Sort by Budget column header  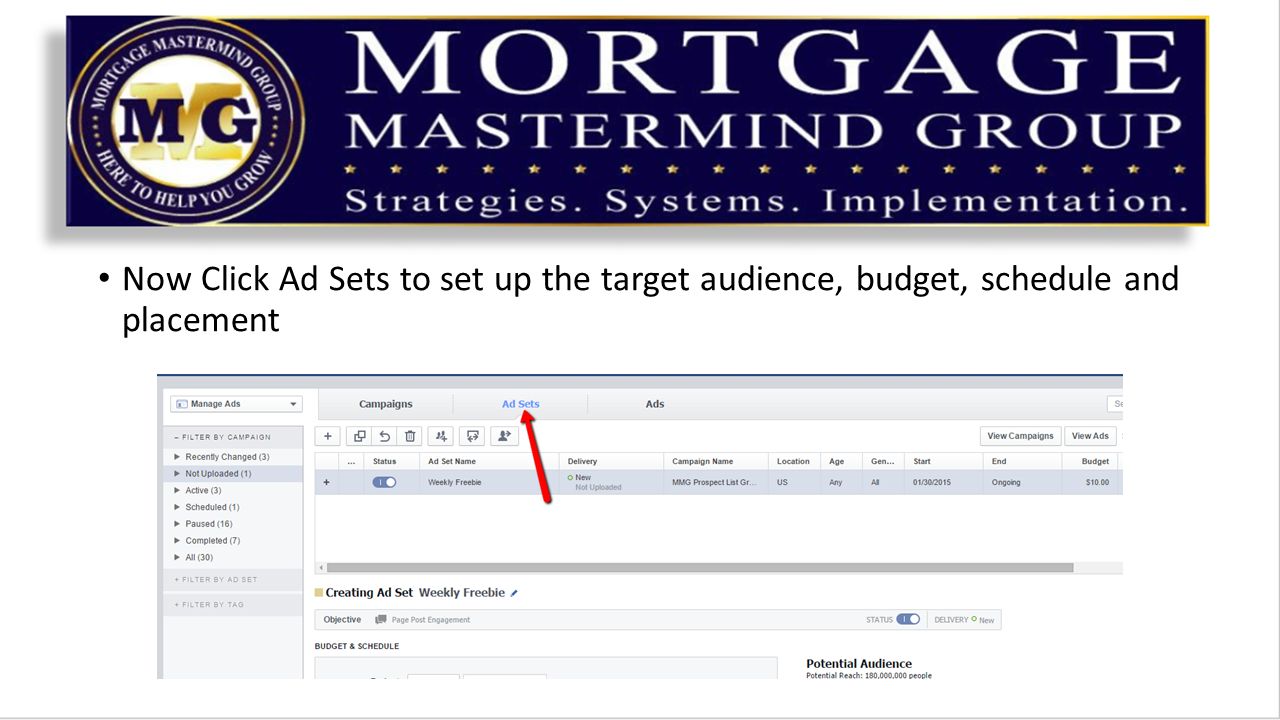1090,462
